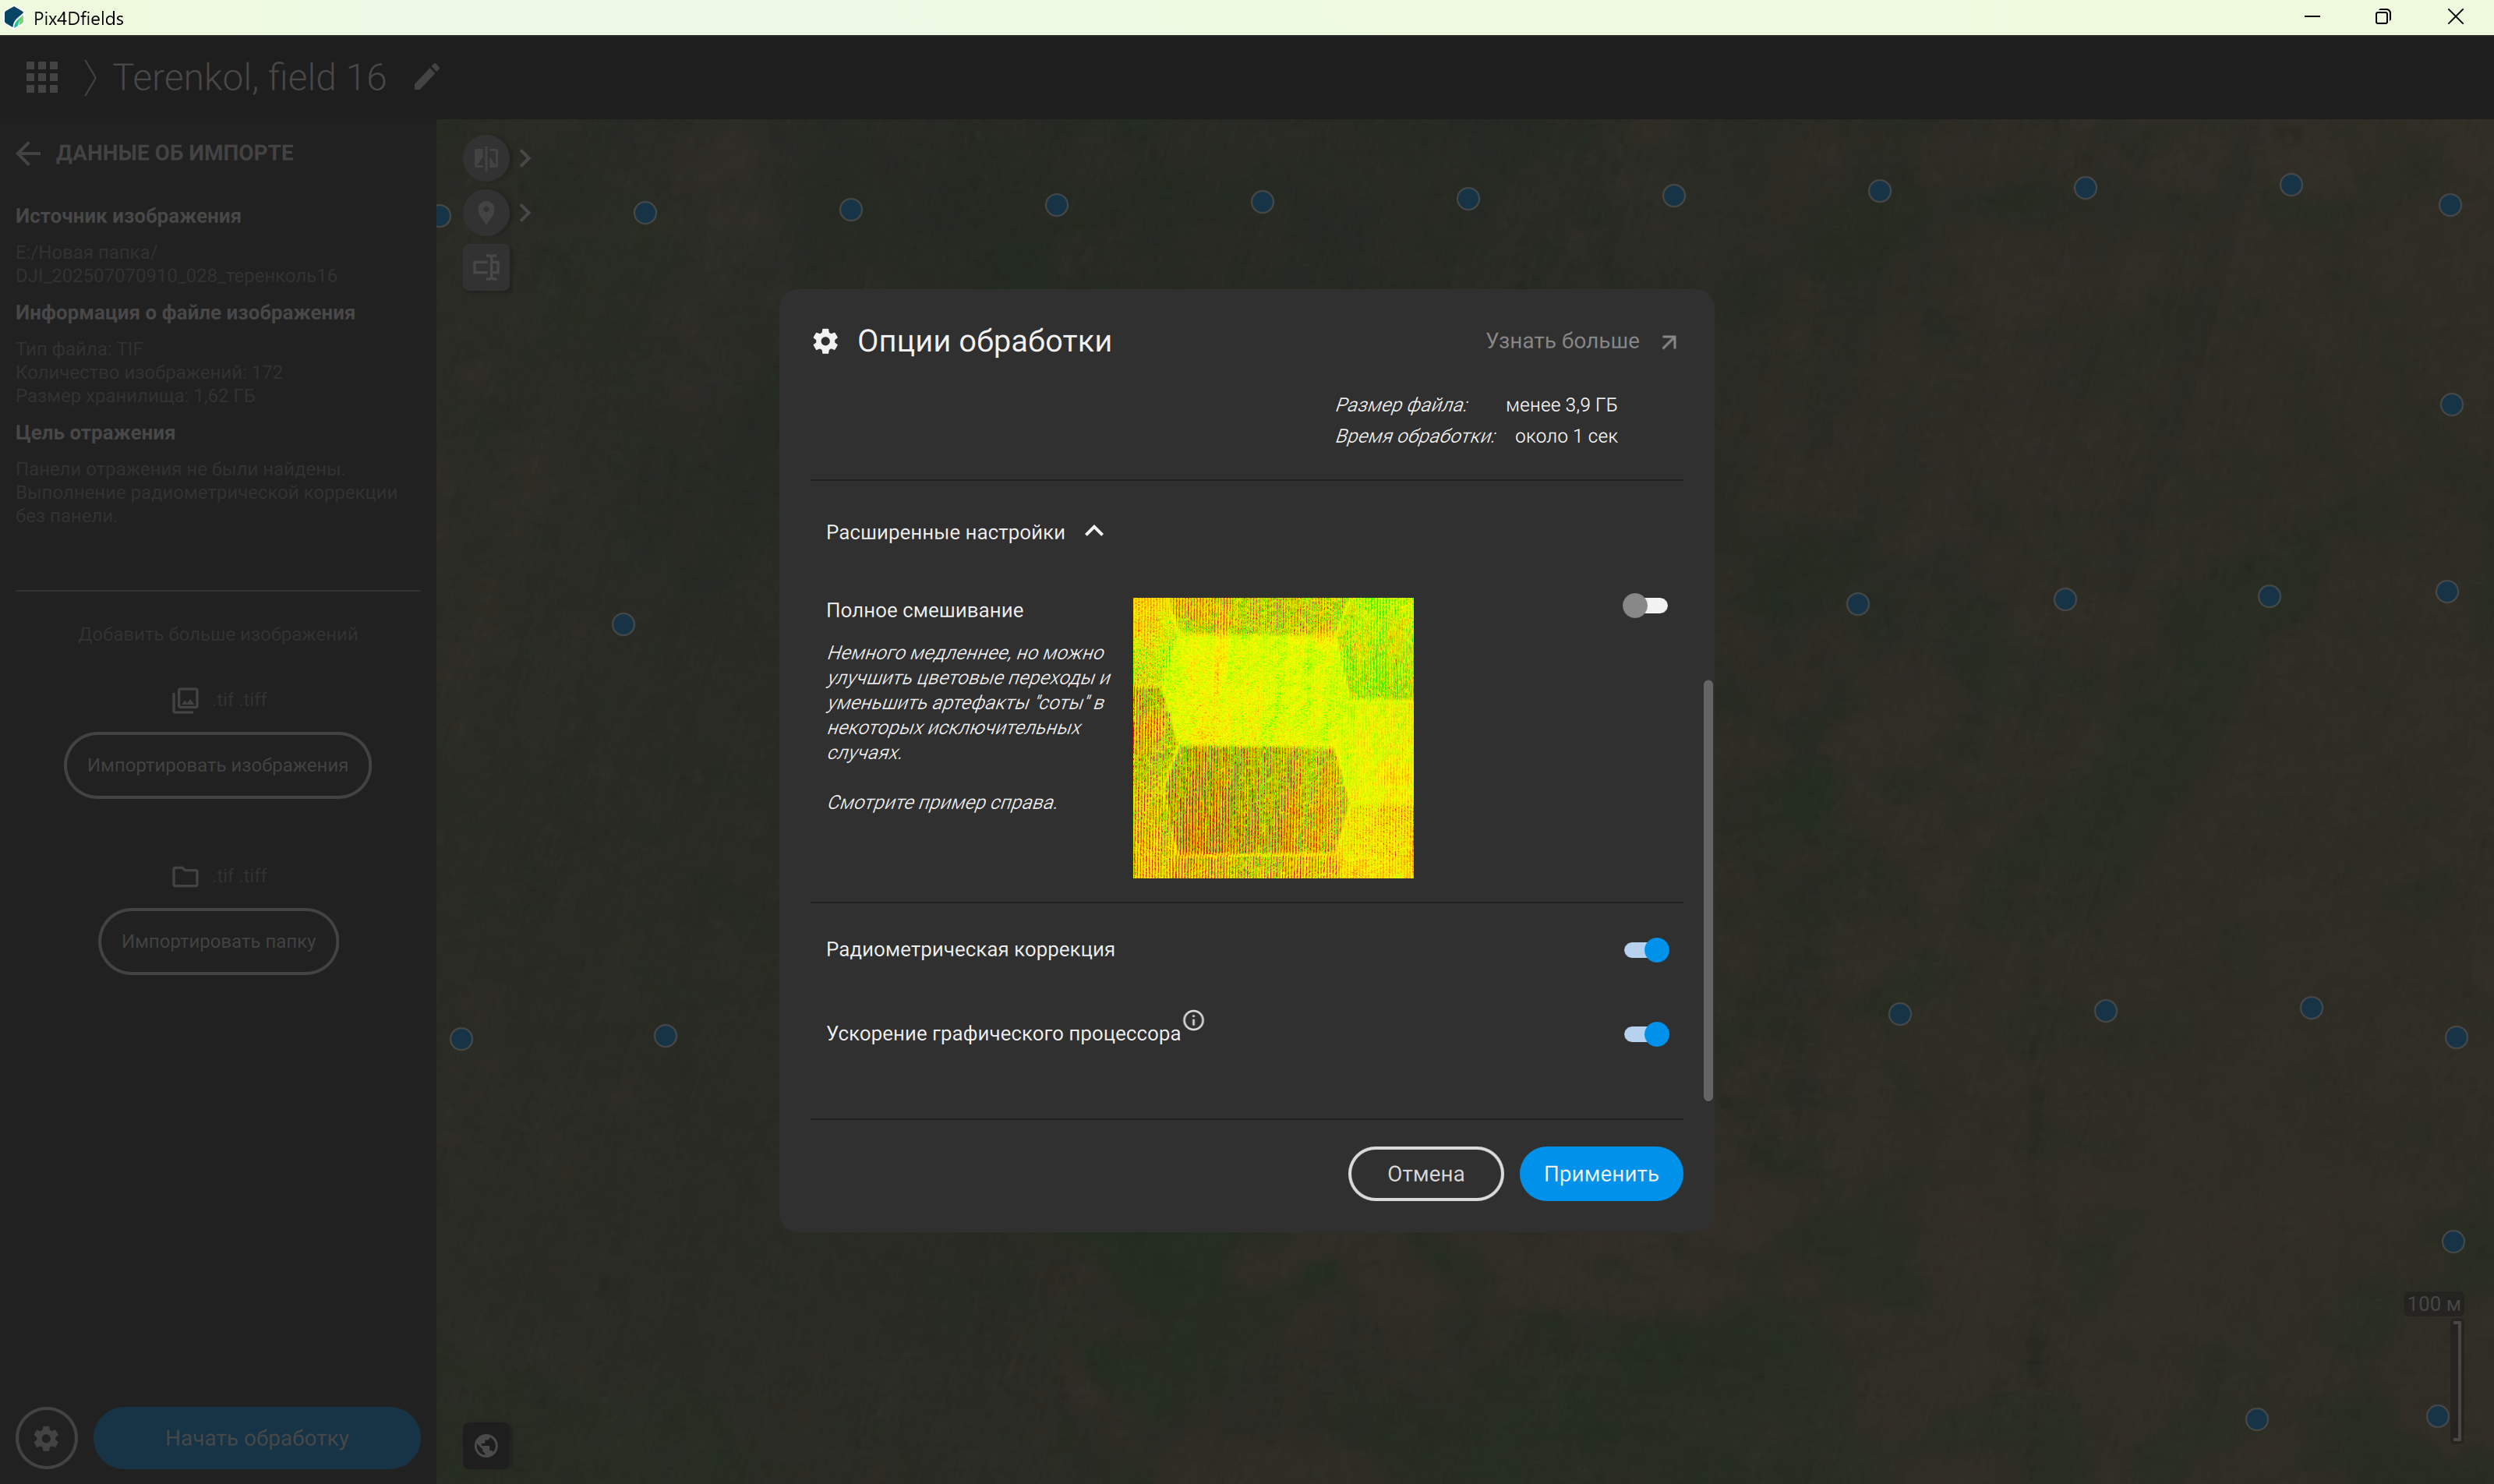Turn off Ускорение графического процессора toggle
Screen dimensions: 2494x1484
tap(1646, 1034)
